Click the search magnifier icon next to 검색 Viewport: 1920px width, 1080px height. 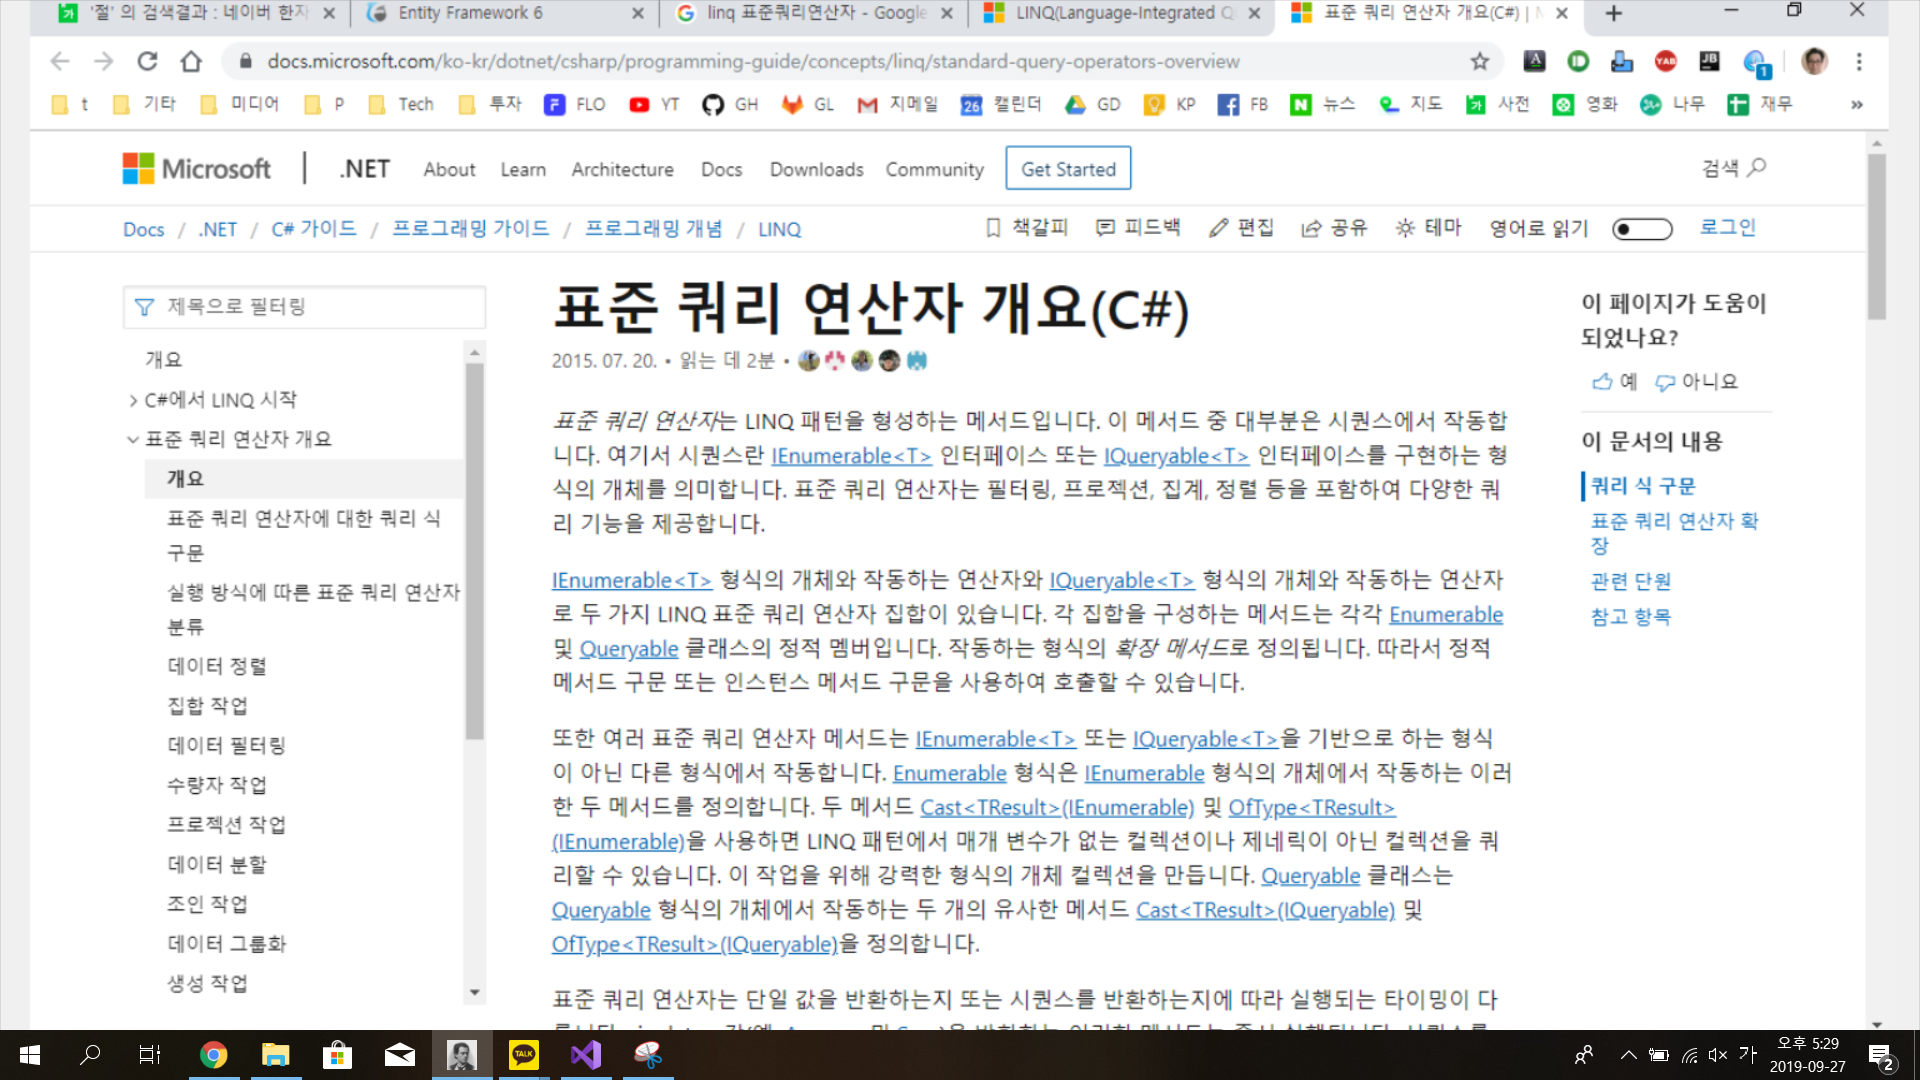(1757, 167)
